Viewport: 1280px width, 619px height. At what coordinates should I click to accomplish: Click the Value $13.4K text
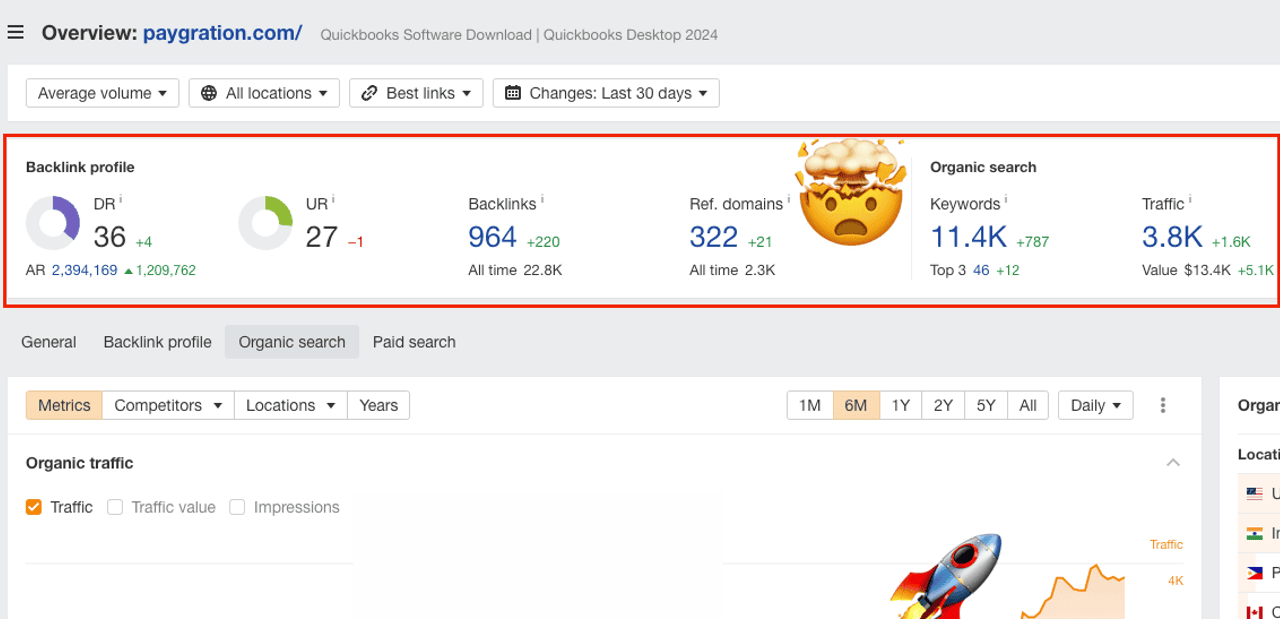(1186, 270)
